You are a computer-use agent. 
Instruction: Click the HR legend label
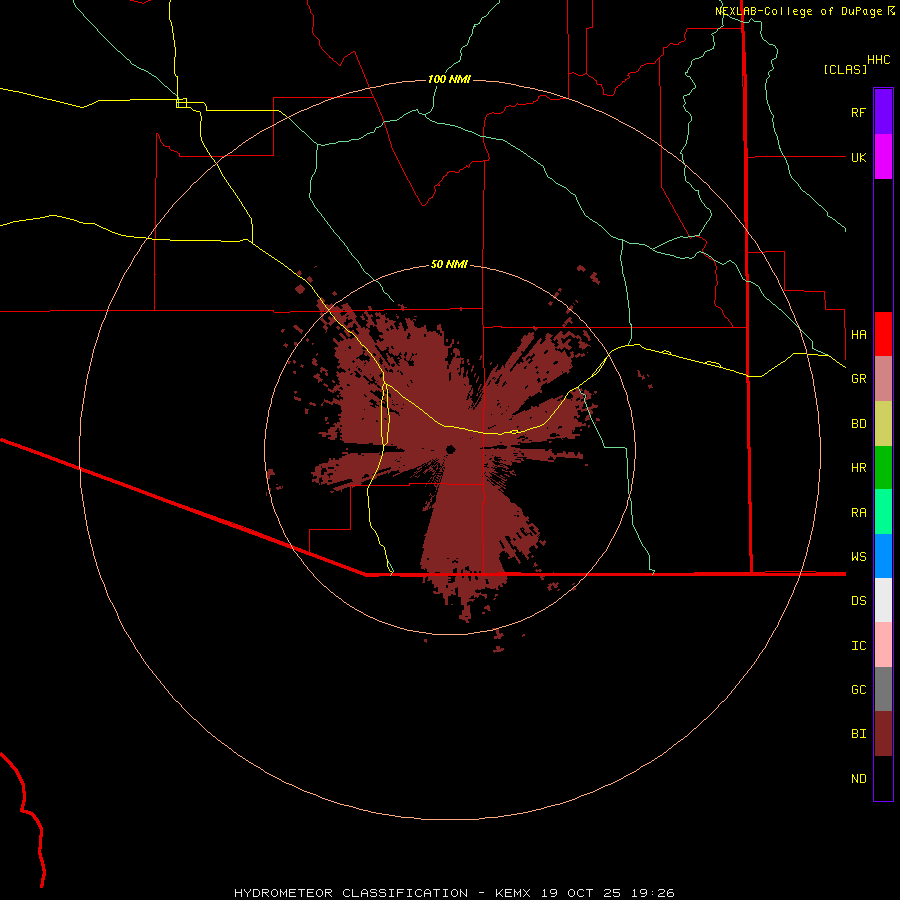tap(858, 468)
